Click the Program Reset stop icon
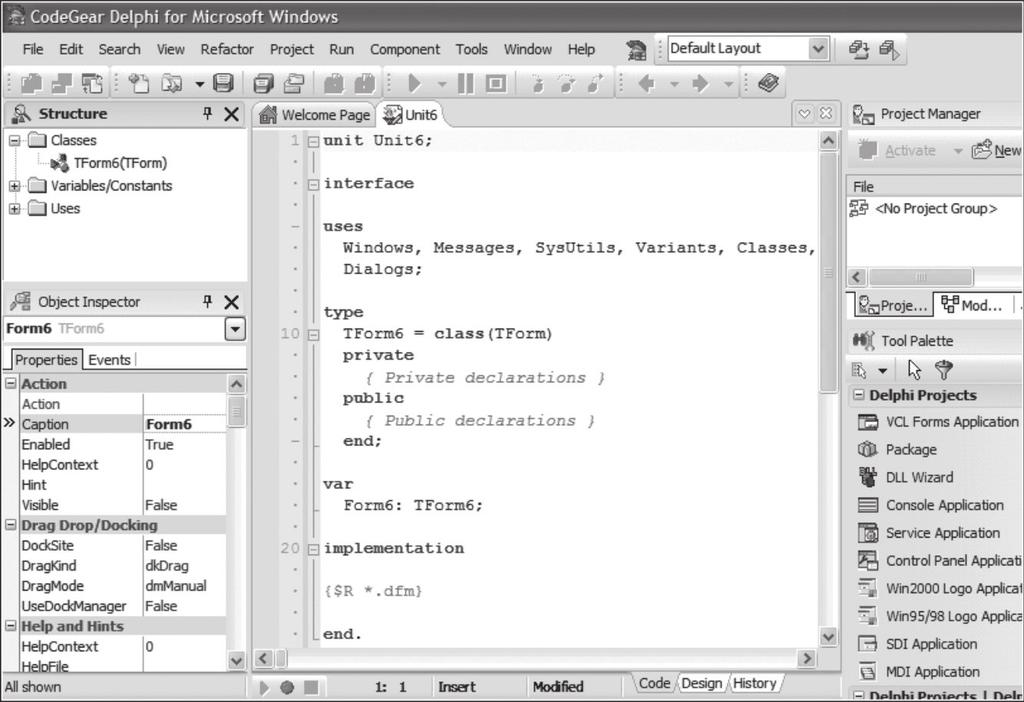This screenshot has height=702, width=1024. (x=496, y=84)
